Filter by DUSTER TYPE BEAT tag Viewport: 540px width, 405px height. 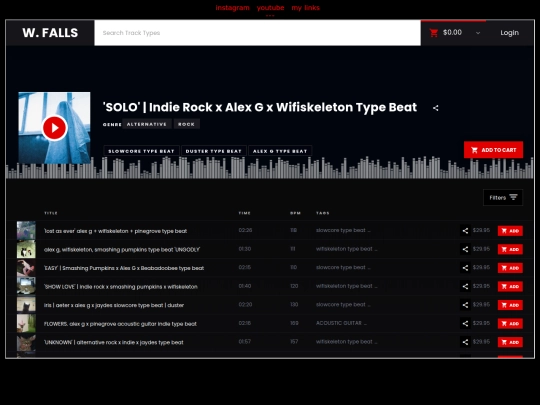point(214,151)
